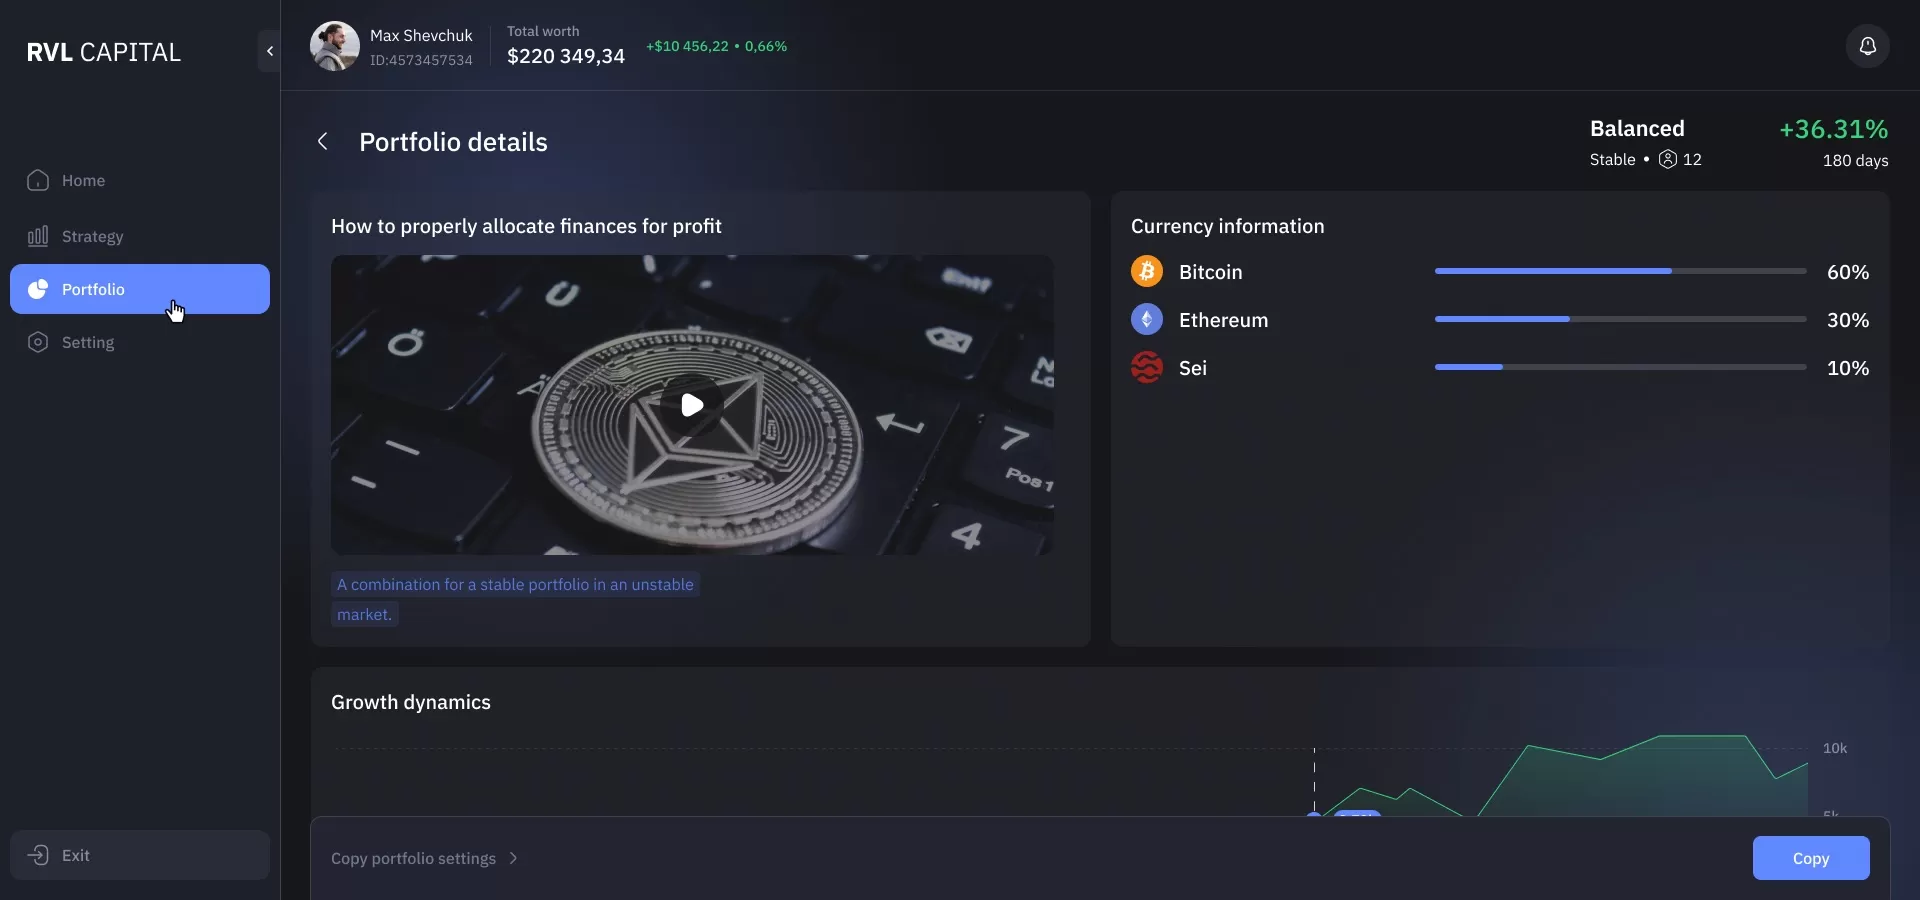Play the finance allocation video
Image resolution: width=1920 pixels, height=900 pixels.
click(x=692, y=405)
